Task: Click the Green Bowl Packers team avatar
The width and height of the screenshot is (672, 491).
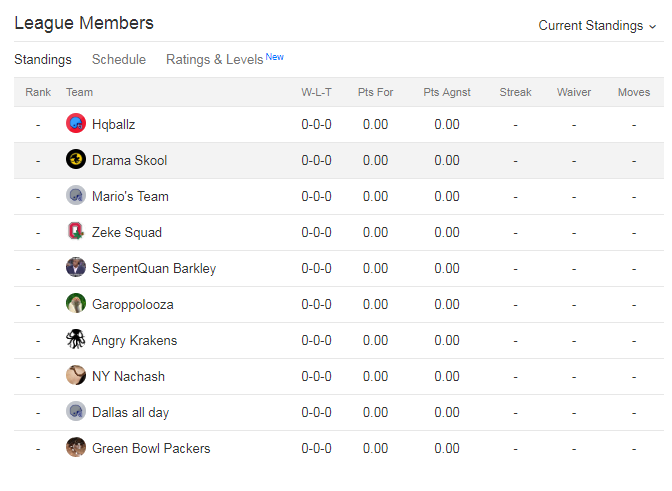Action: point(76,447)
